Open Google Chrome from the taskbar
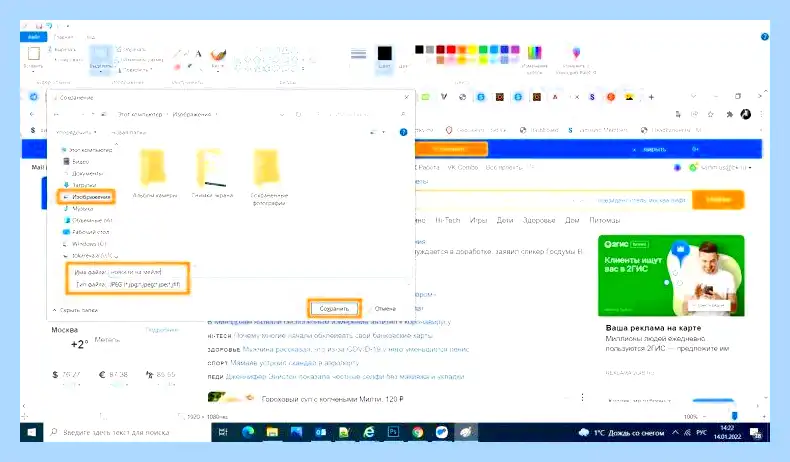 (417, 432)
